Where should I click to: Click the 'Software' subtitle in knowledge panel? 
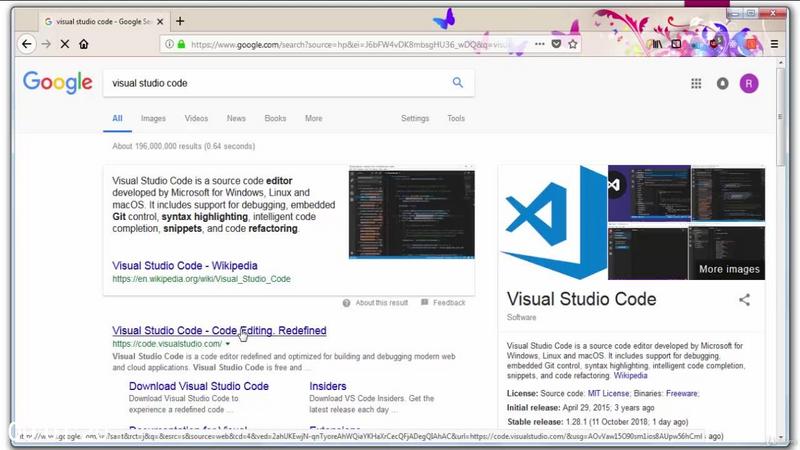coord(521,317)
